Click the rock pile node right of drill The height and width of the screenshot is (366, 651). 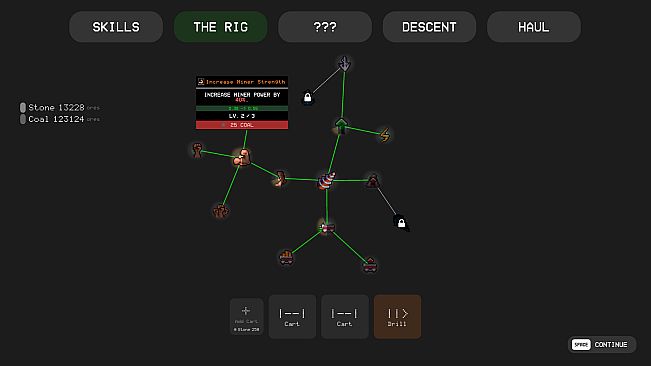[x=372, y=181]
